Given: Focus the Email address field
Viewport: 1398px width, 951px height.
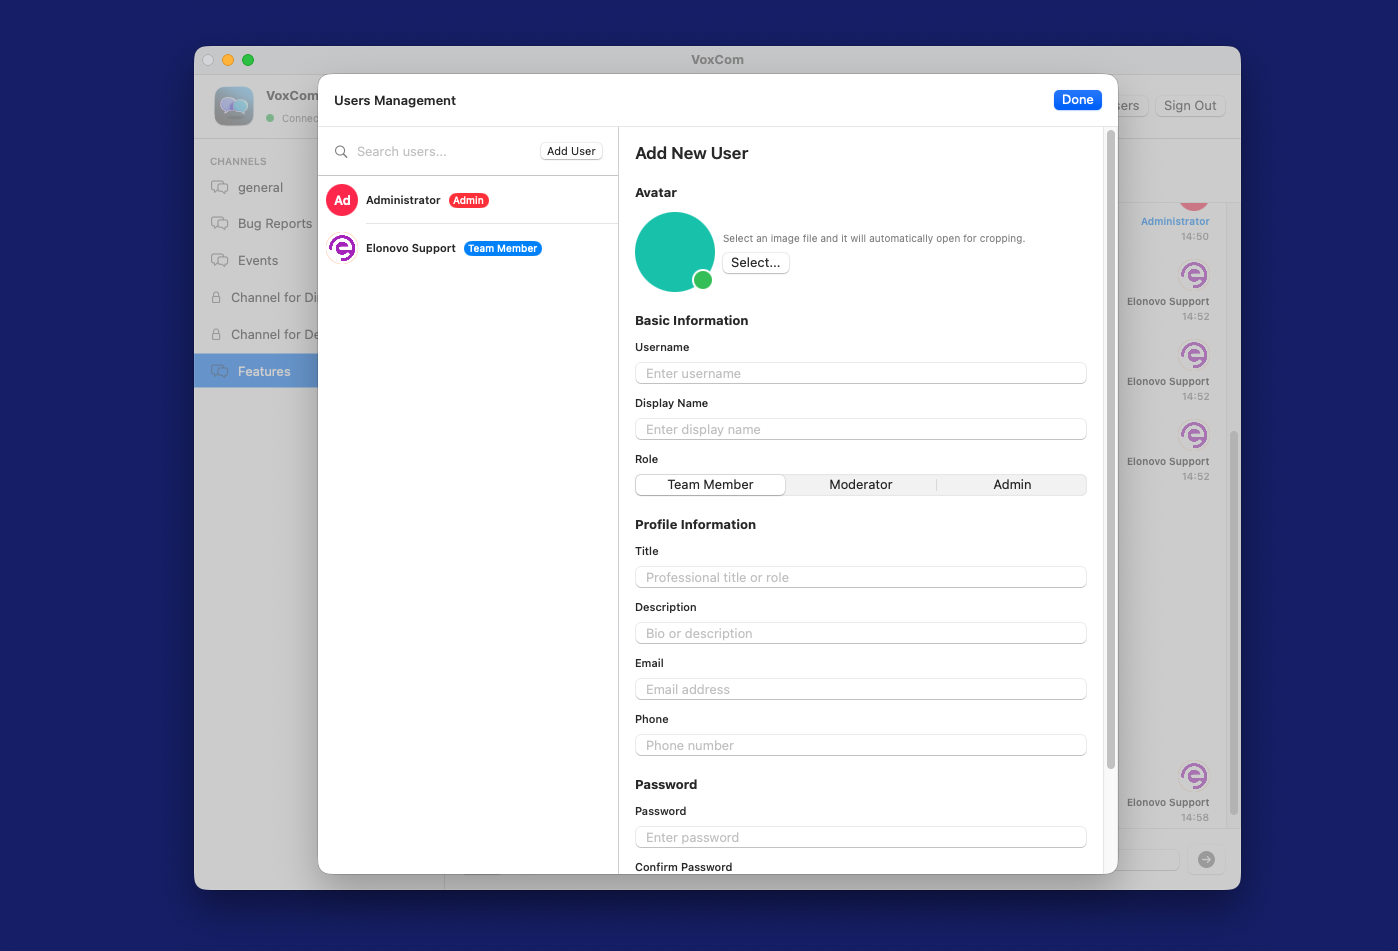Looking at the screenshot, I should pos(860,689).
